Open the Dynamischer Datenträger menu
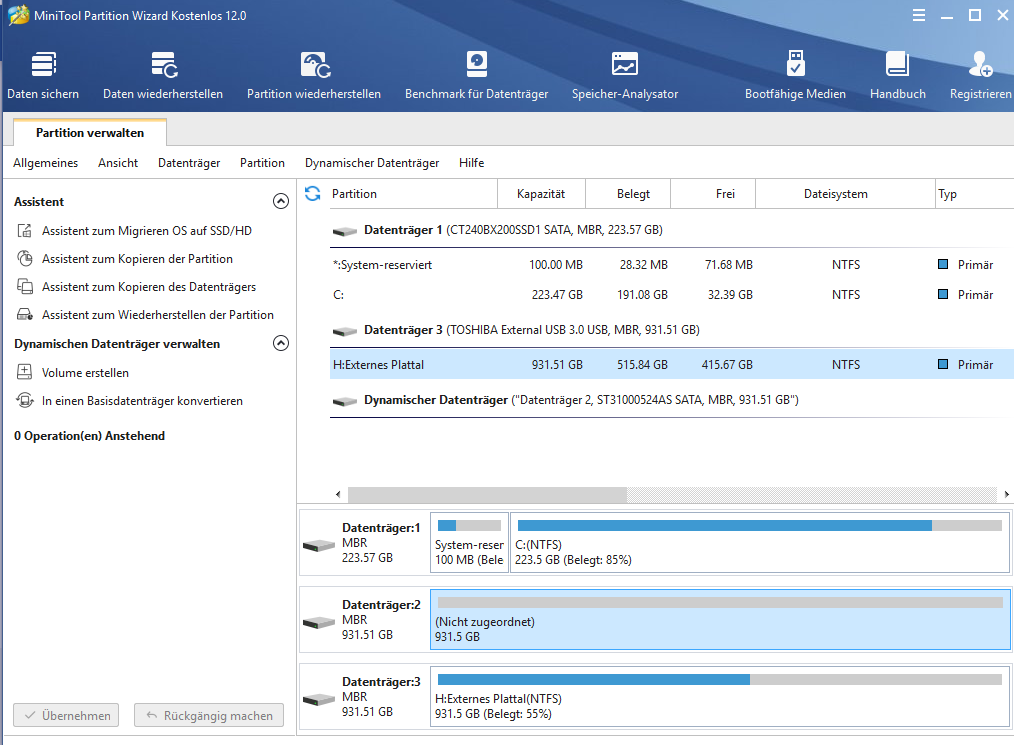 (372, 163)
